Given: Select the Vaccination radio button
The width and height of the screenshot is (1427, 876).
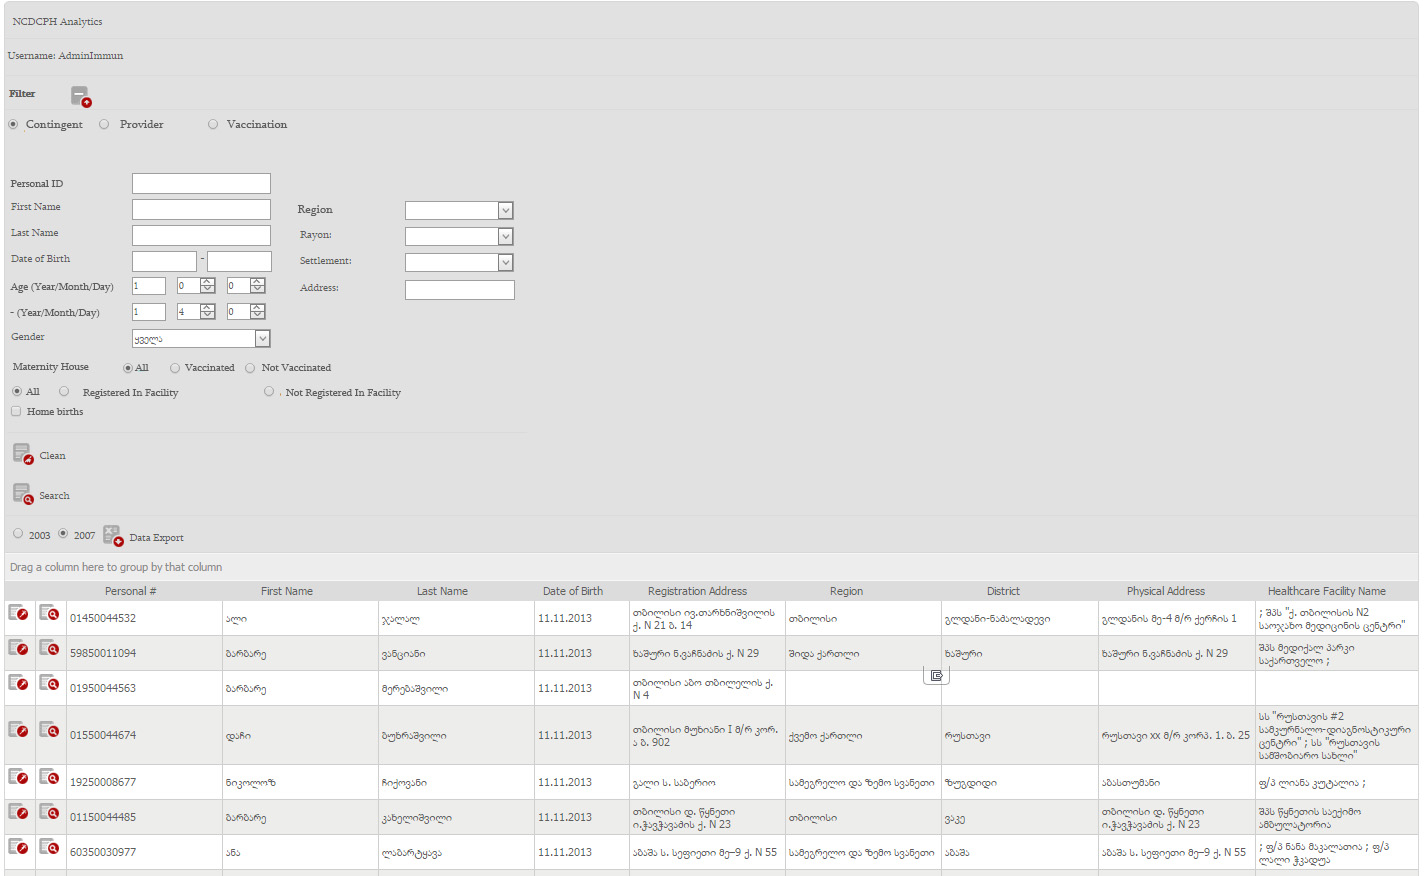Looking at the screenshot, I should [x=213, y=125].
